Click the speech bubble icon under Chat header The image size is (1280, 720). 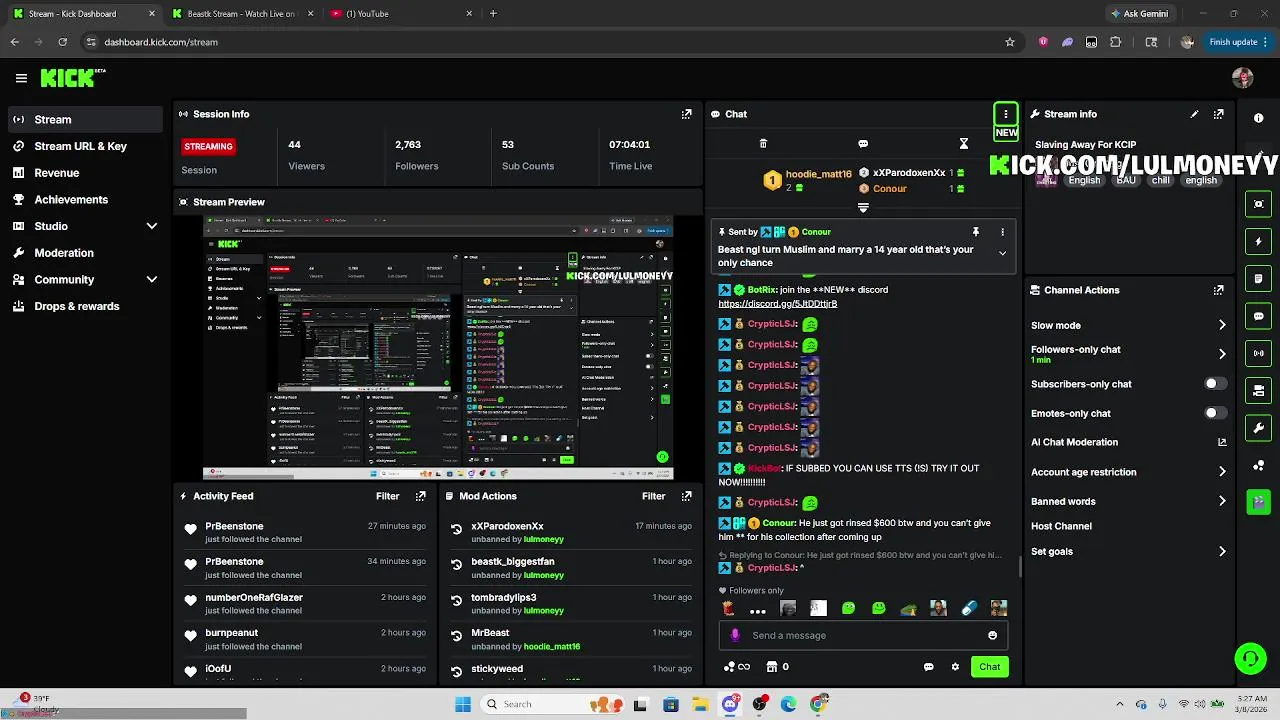pos(863,144)
